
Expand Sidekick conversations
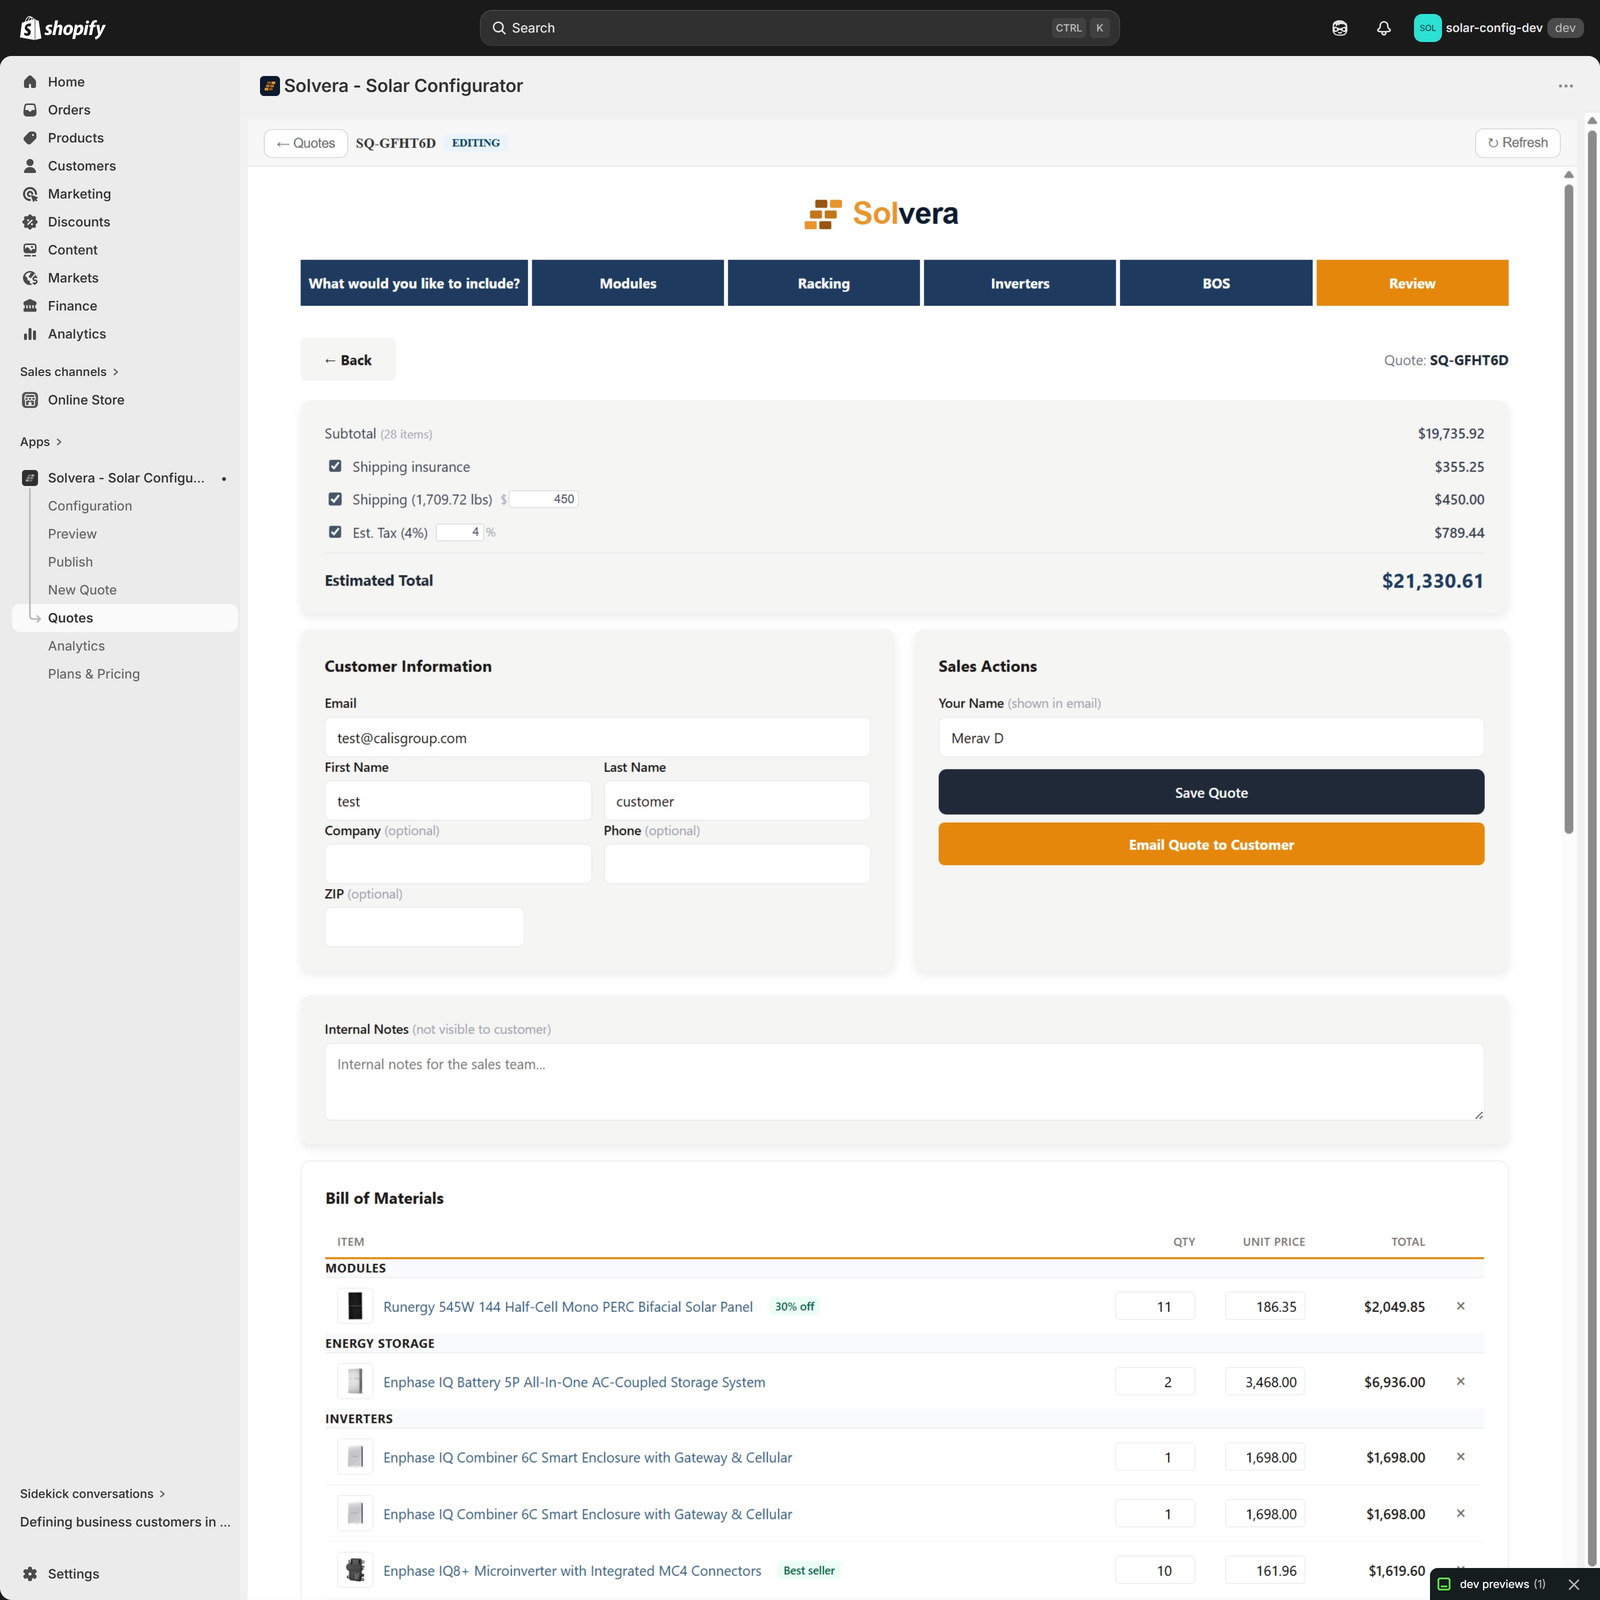[93, 1494]
